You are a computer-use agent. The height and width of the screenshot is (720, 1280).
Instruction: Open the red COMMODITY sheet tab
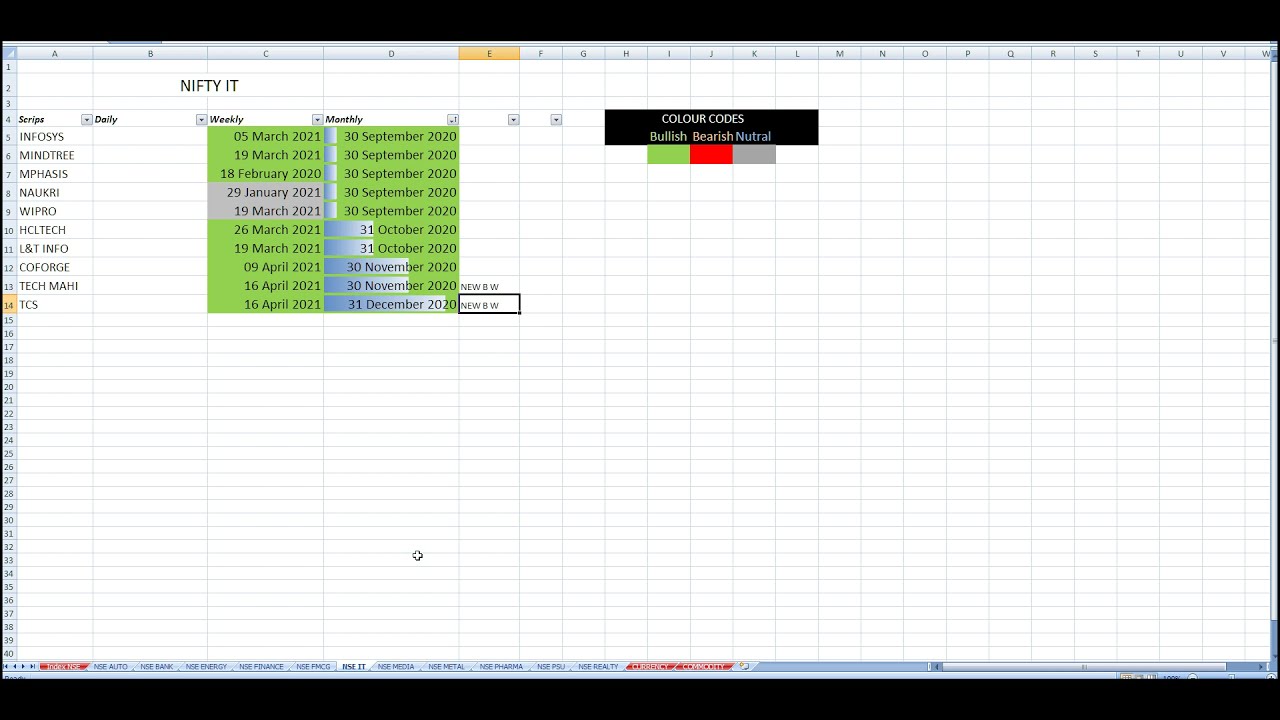pos(705,667)
